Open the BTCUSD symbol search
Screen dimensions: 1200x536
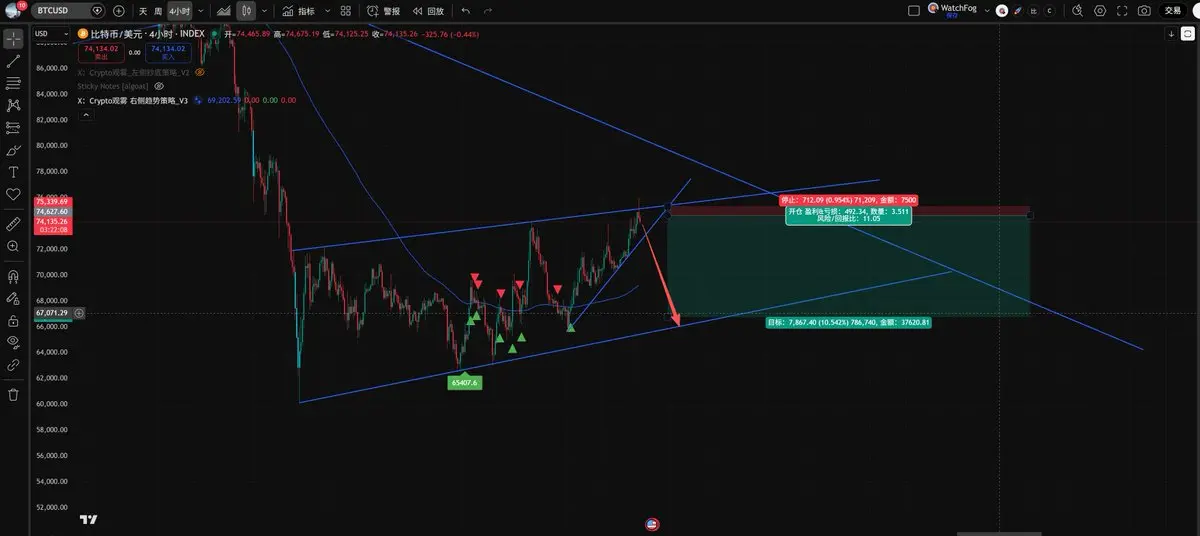[68, 10]
